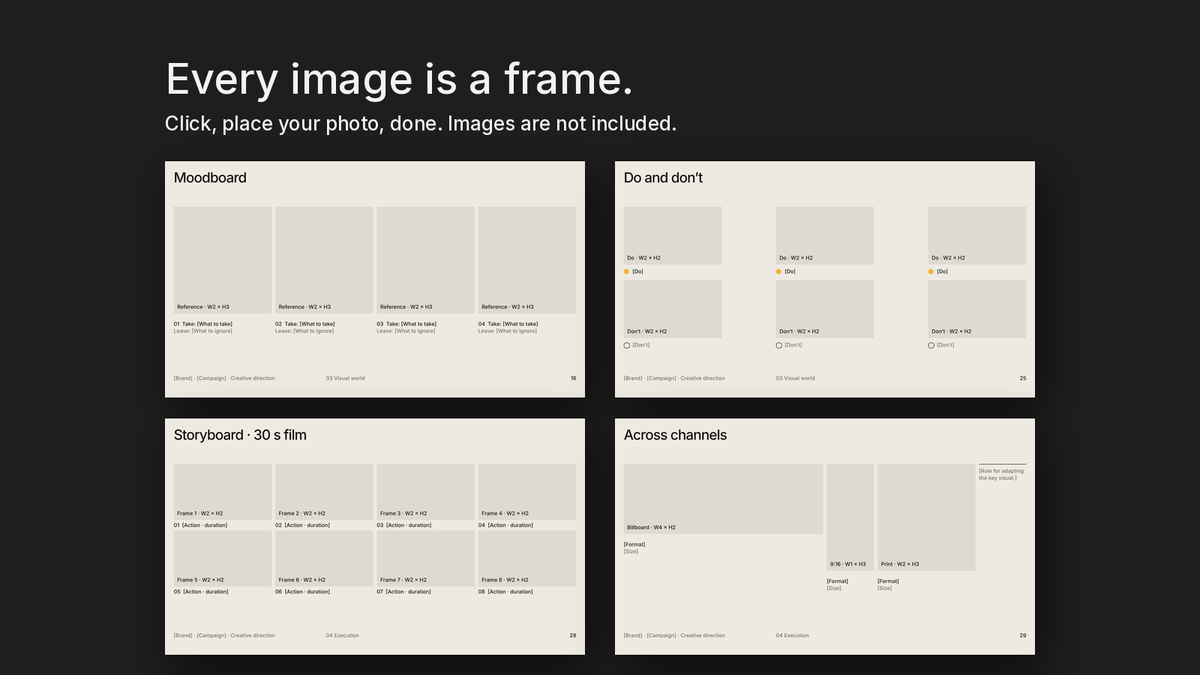Click page number 16 on the Moodboard slide

coord(573,378)
